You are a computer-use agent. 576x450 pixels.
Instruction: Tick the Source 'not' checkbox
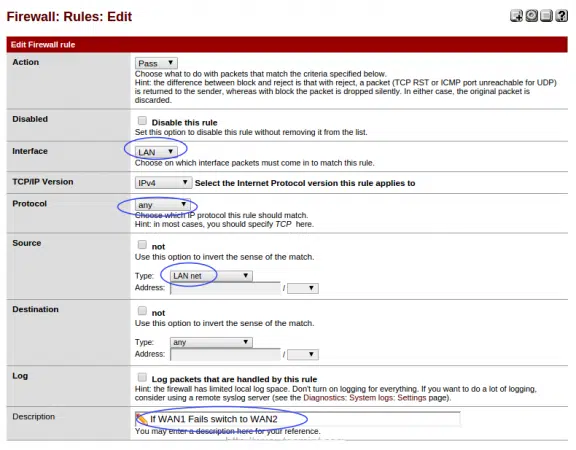click(142, 245)
